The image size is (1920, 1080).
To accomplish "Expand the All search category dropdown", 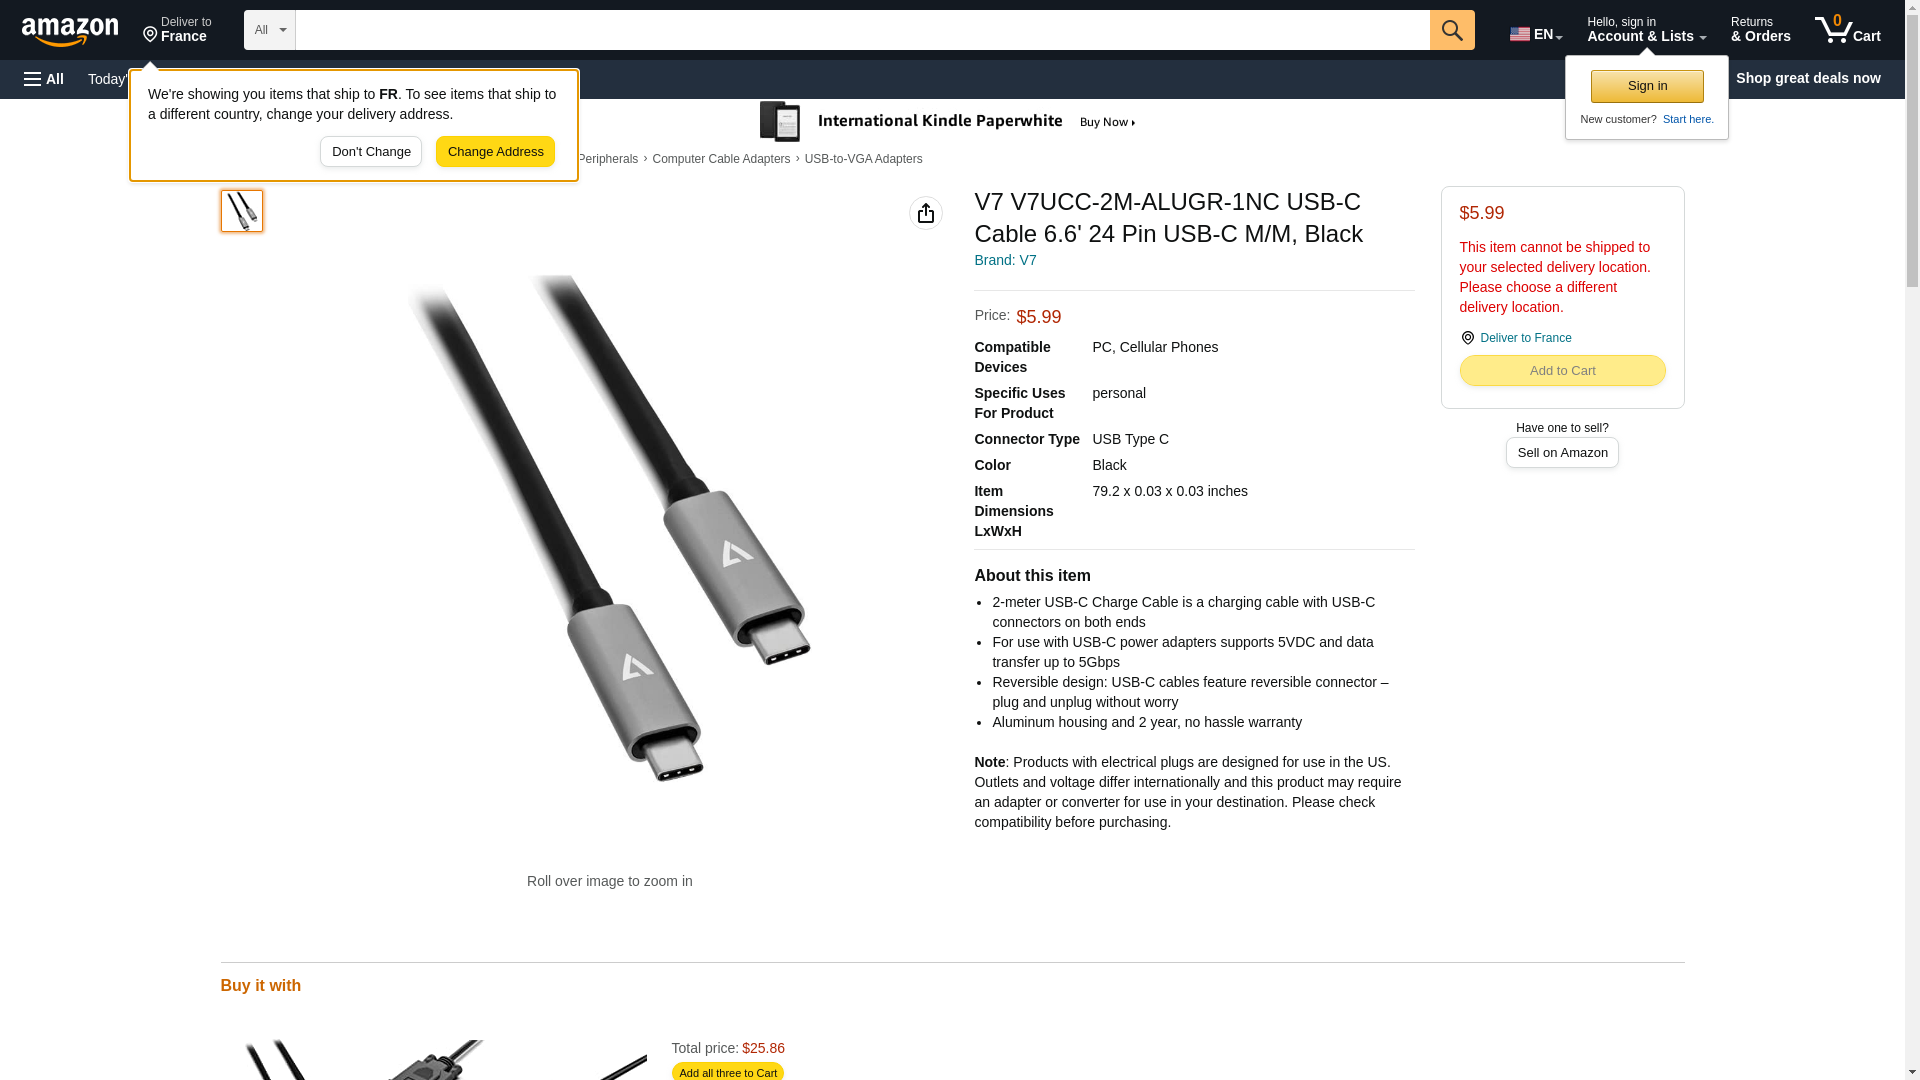I will click(x=270, y=30).
